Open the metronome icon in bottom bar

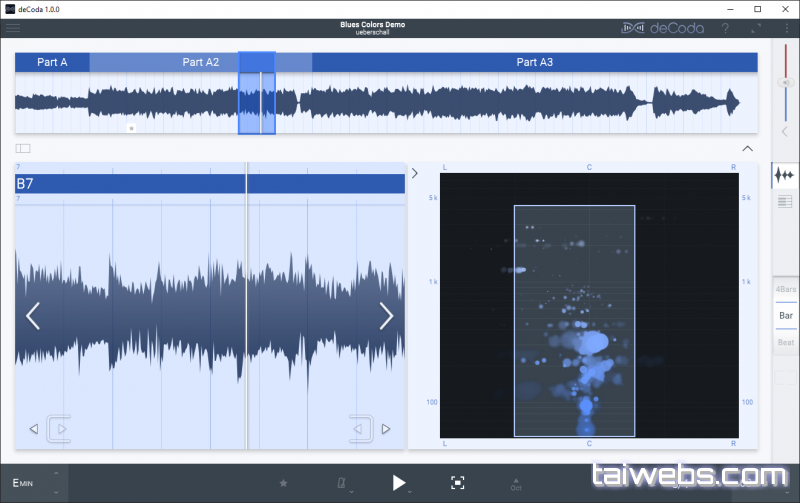[x=343, y=483]
